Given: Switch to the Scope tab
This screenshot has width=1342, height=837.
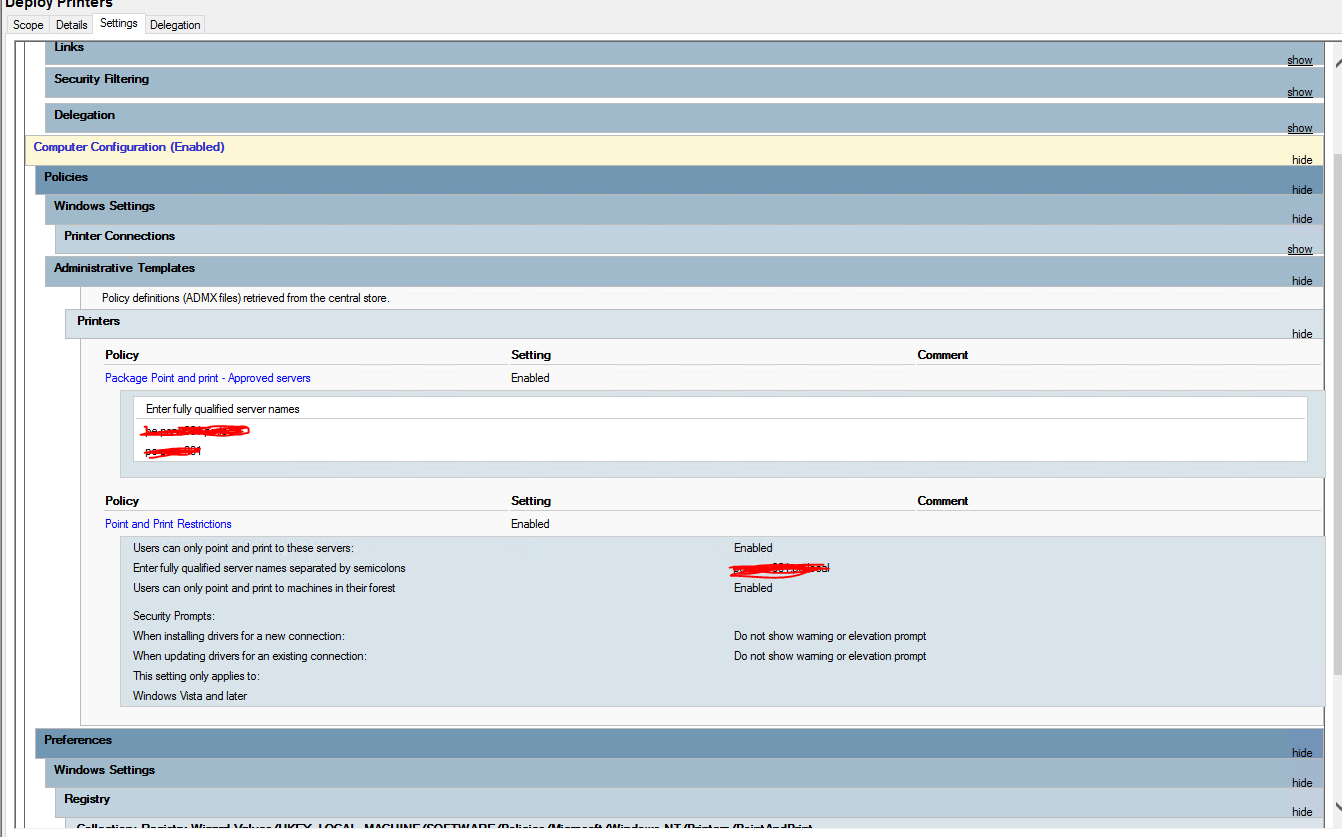Looking at the screenshot, I should tap(27, 24).
